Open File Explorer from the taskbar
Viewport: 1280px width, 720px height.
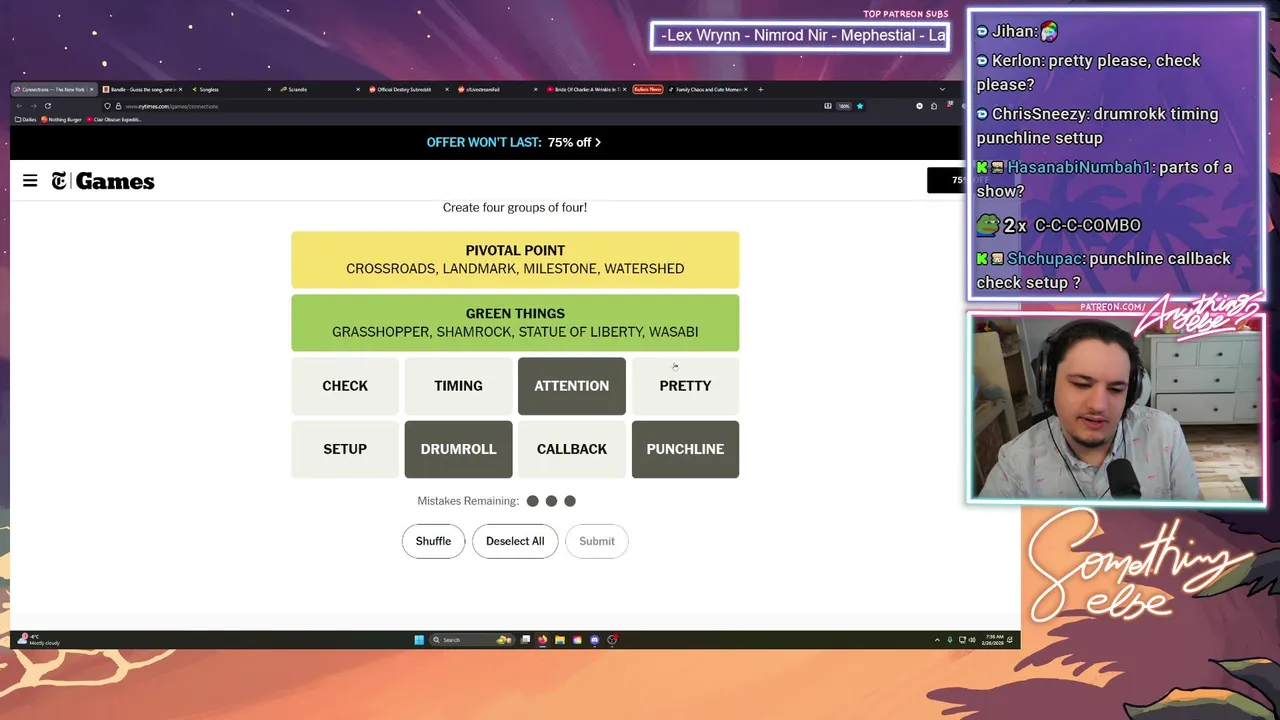560,640
